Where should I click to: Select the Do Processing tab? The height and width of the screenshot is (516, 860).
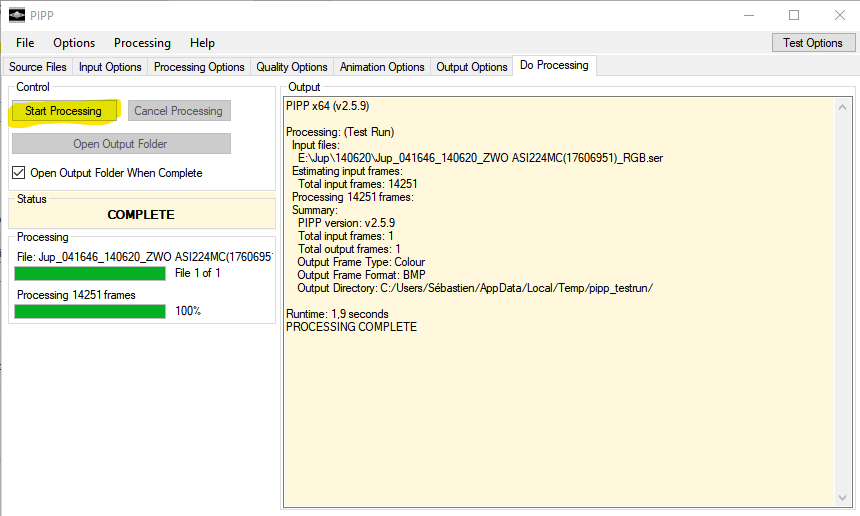[x=554, y=65]
